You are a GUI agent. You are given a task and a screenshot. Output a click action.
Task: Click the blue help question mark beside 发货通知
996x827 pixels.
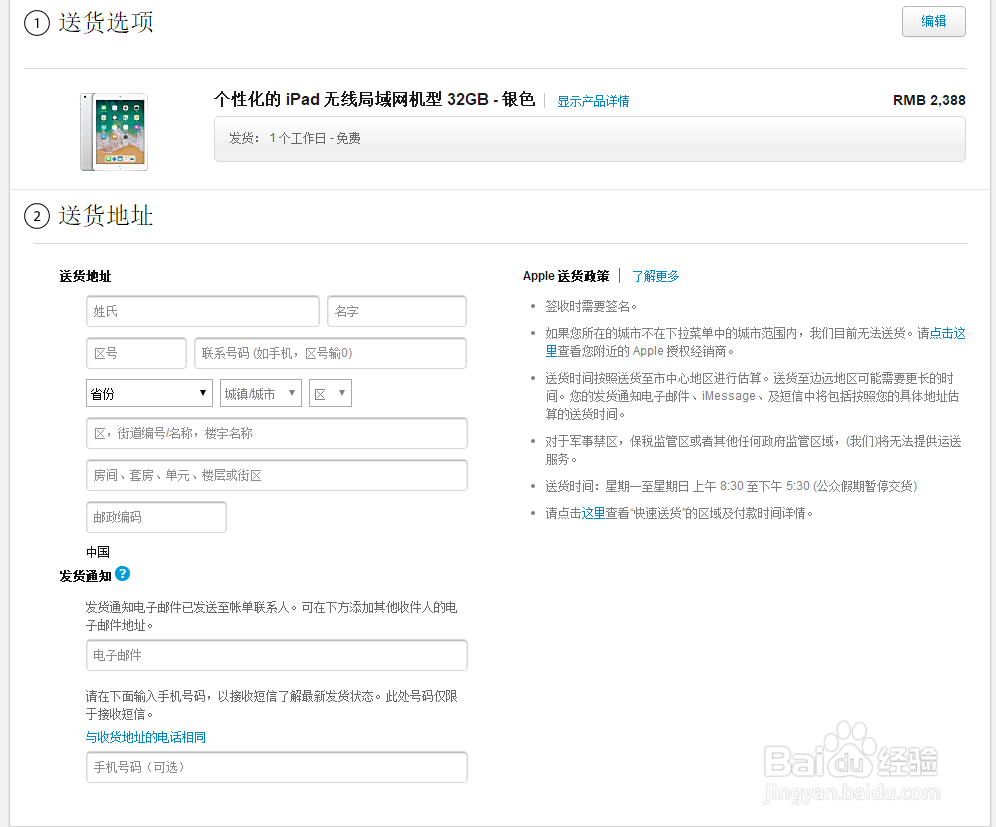(x=123, y=574)
